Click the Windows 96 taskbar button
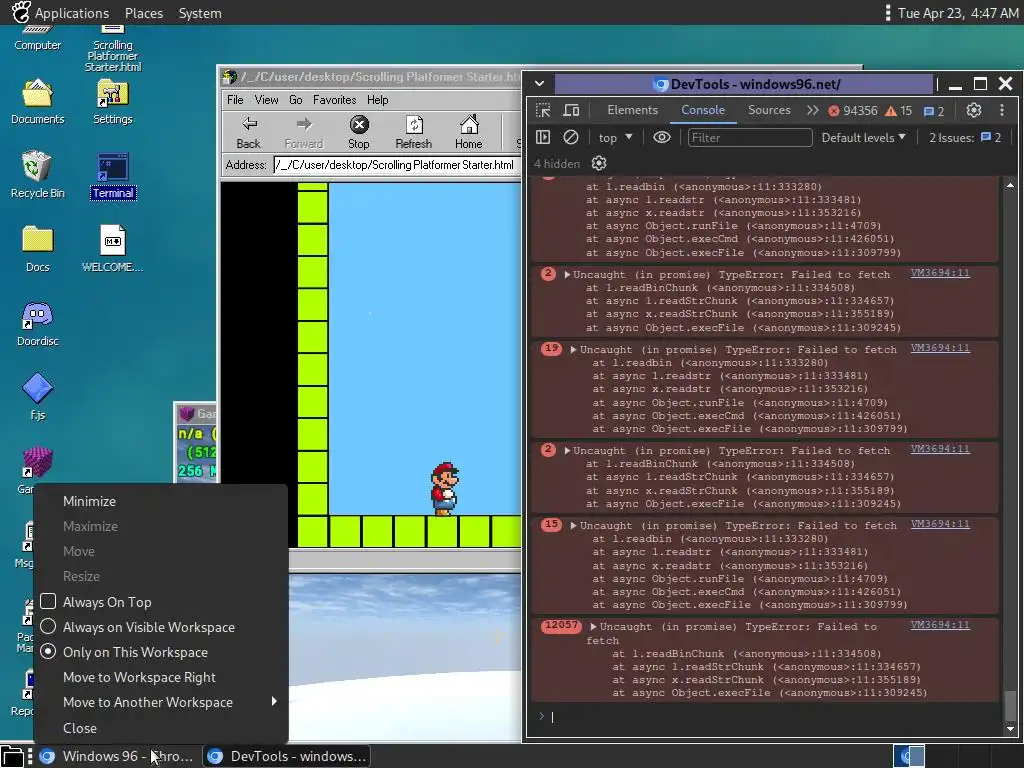 [118, 756]
